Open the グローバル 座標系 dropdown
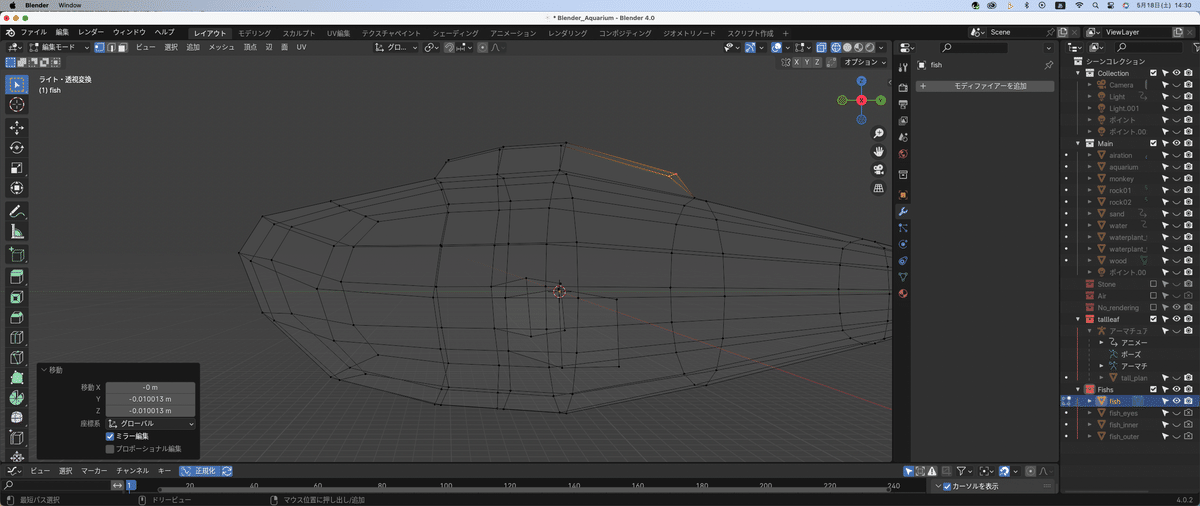The image size is (1200, 506). click(x=150, y=423)
